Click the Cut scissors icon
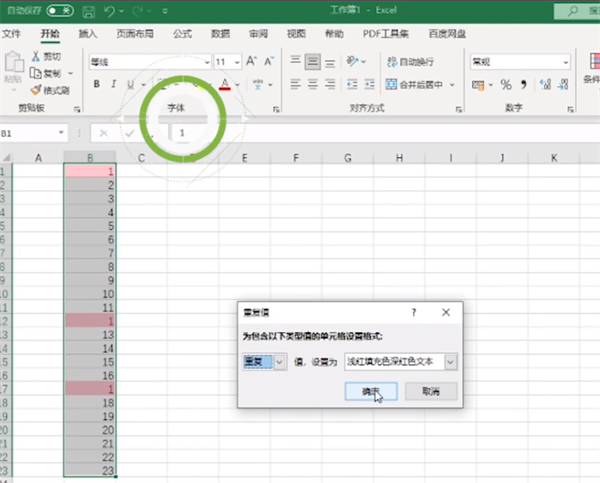Viewport: 600px width, 483px height. [x=36, y=56]
